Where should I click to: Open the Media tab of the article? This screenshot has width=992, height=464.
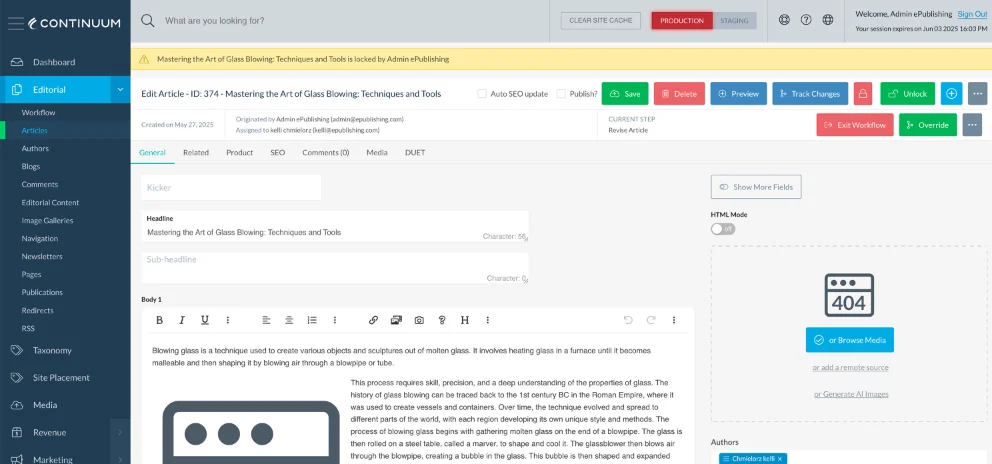[x=377, y=153]
